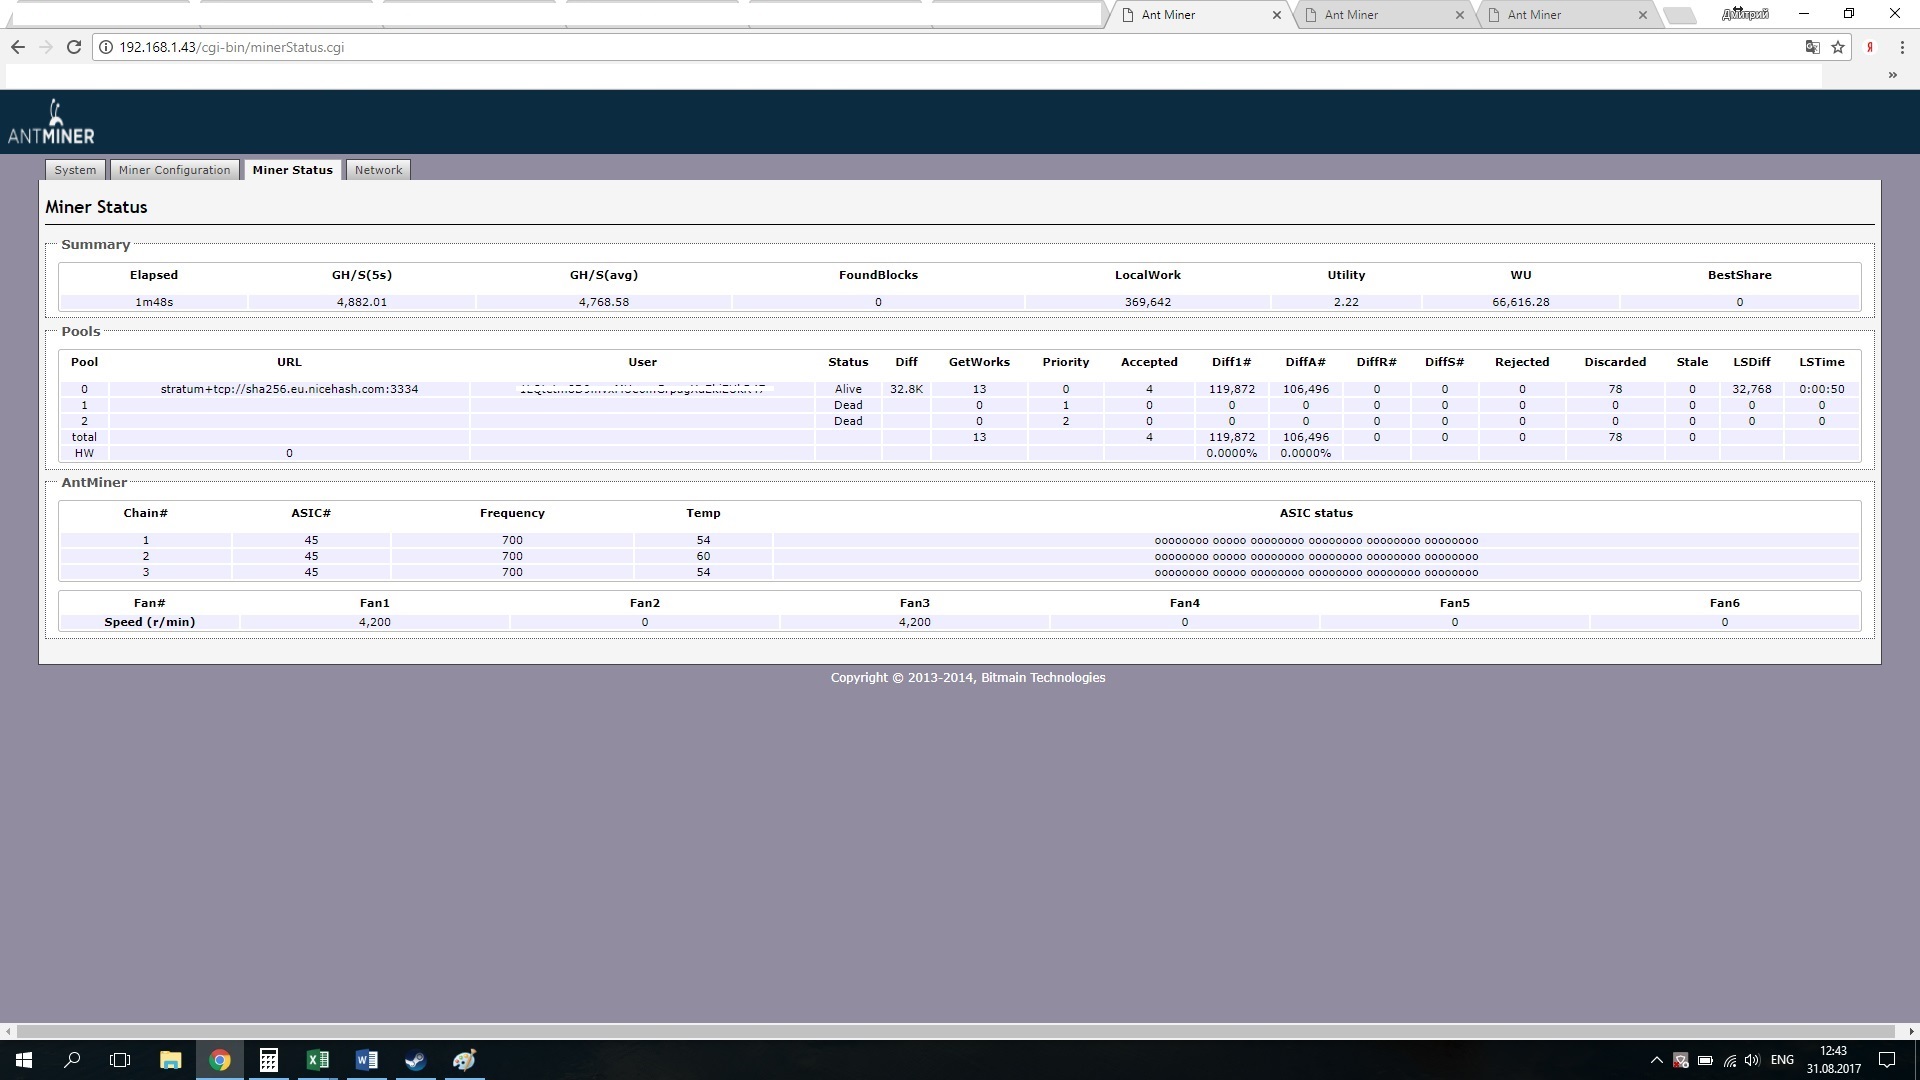Open the Chrome three-dot menu

(1902, 47)
